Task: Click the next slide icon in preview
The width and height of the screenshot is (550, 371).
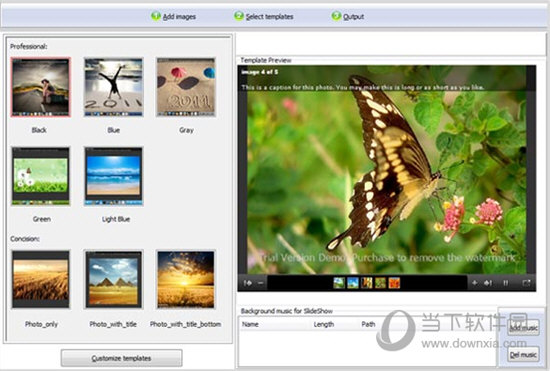Action: pyautogui.click(x=488, y=283)
